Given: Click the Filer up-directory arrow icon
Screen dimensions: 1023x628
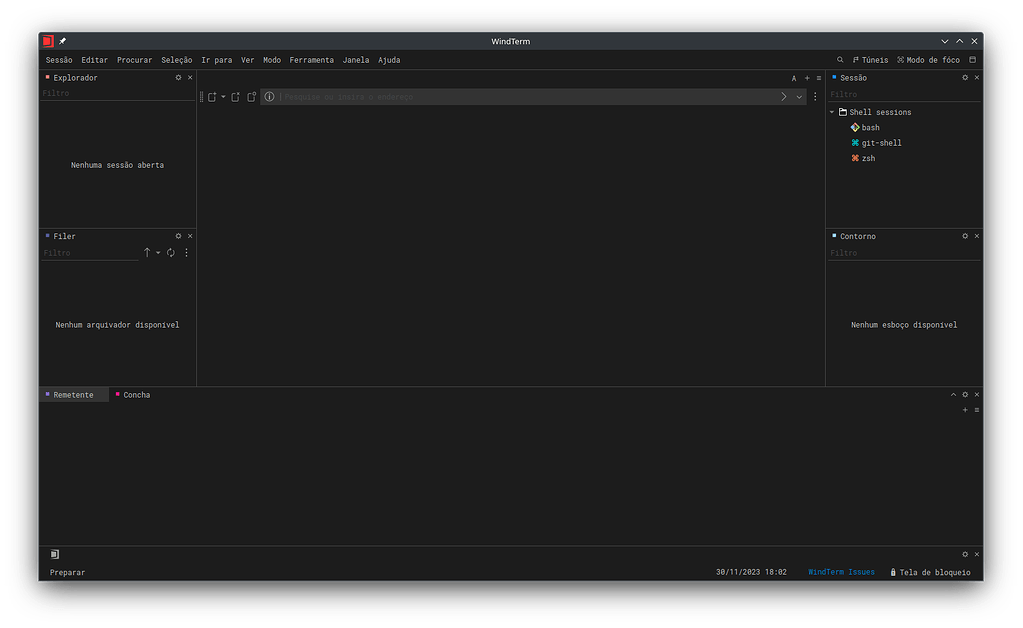Looking at the screenshot, I should [147, 252].
